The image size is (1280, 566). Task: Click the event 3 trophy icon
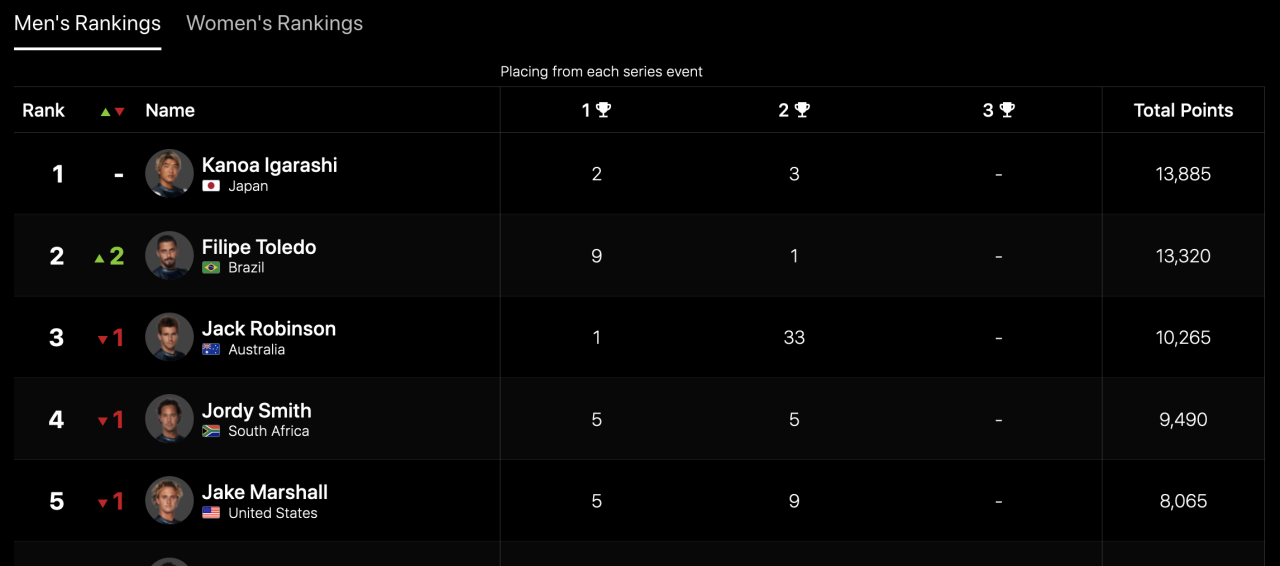coord(1007,110)
